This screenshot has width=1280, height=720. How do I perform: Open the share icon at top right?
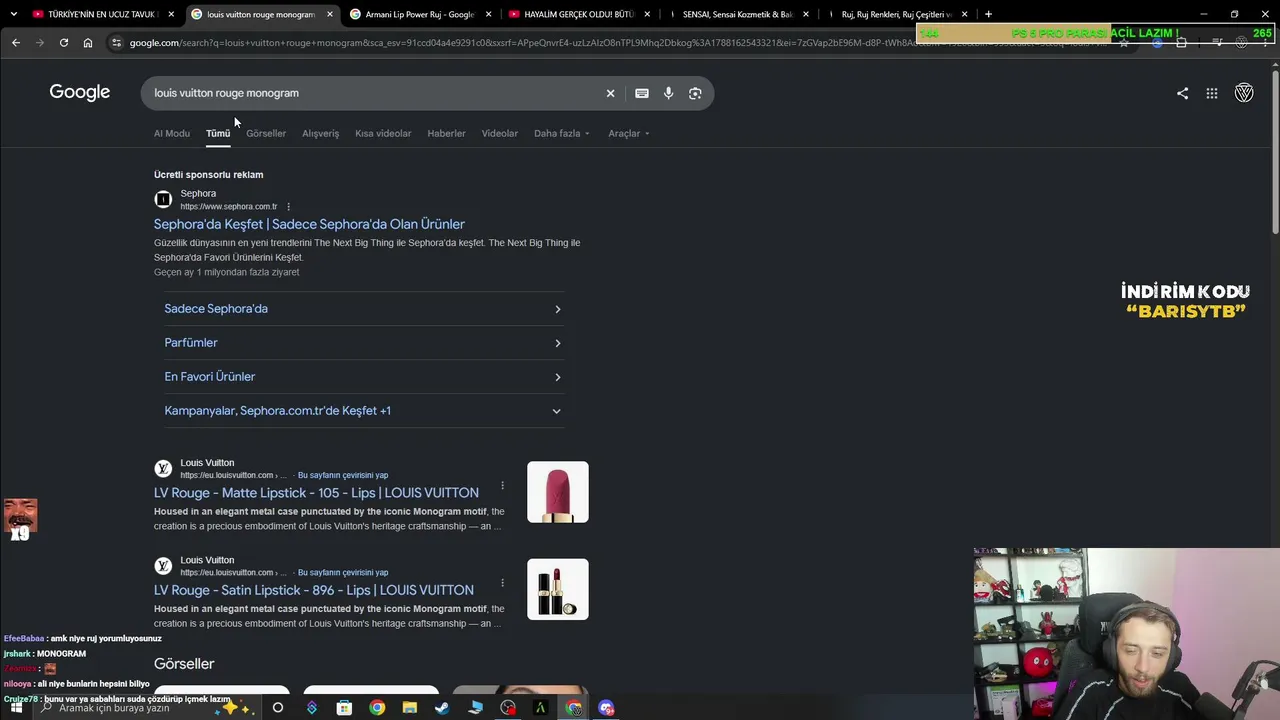click(x=1182, y=93)
